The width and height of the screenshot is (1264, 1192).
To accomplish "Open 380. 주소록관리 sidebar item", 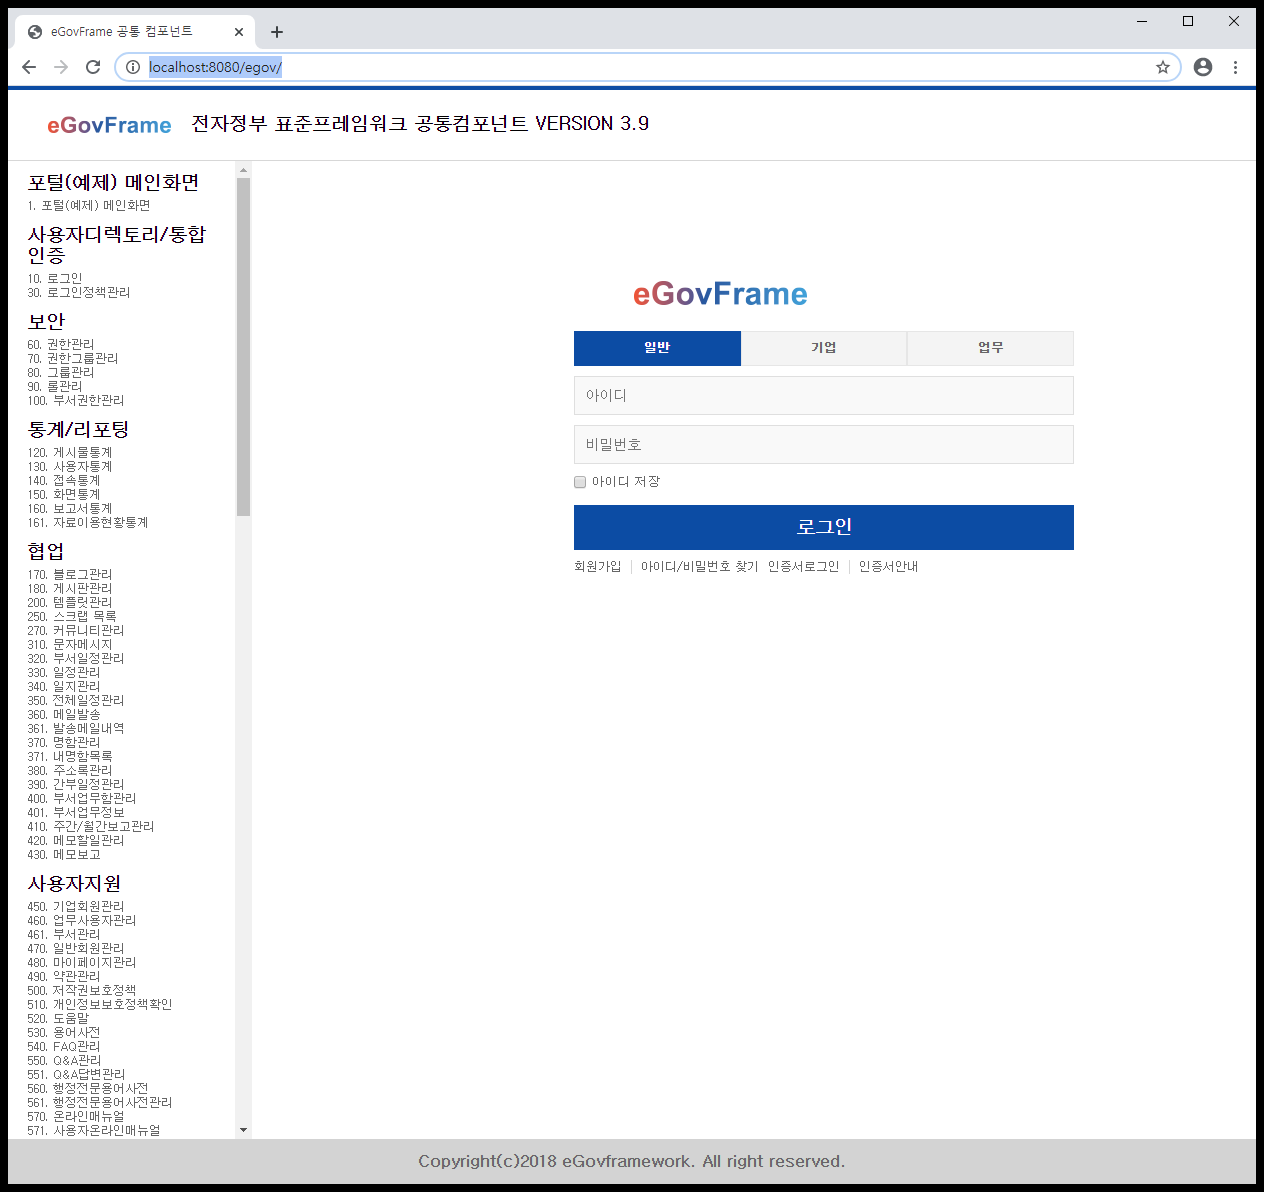I will [70, 770].
